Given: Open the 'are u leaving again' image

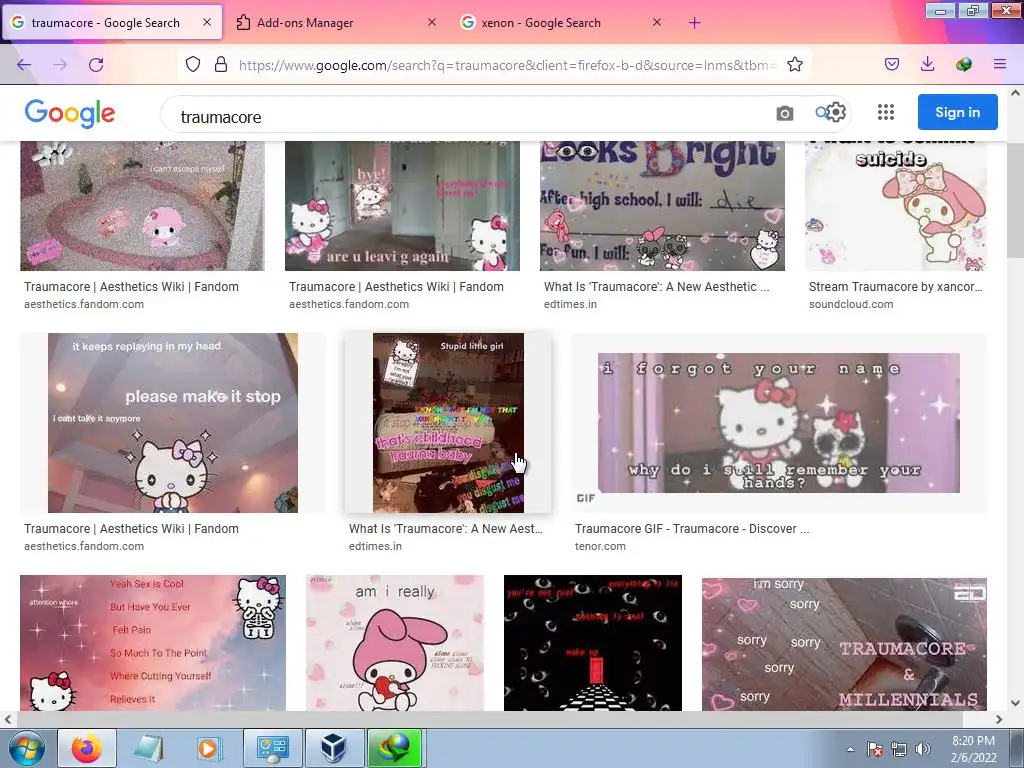Looking at the screenshot, I should [x=402, y=206].
